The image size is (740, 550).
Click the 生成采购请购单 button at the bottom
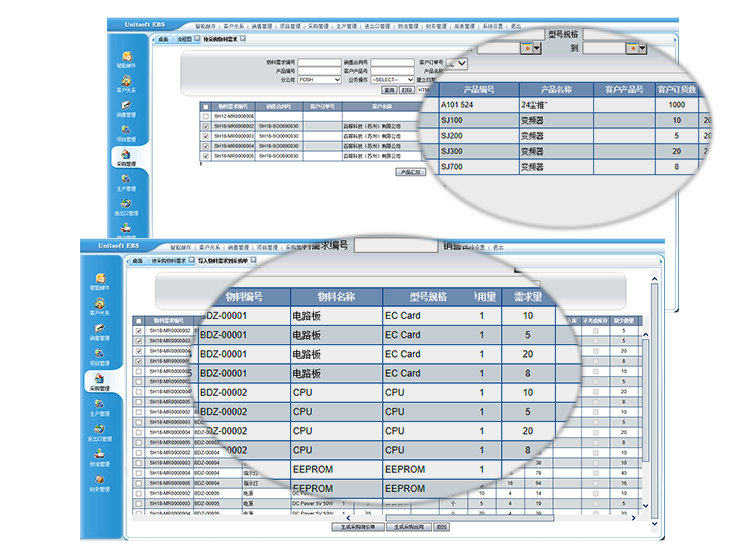point(356,526)
